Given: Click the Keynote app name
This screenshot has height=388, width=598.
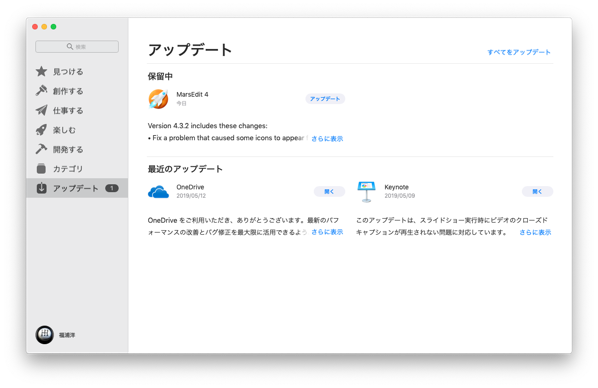Looking at the screenshot, I should (397, 187).
